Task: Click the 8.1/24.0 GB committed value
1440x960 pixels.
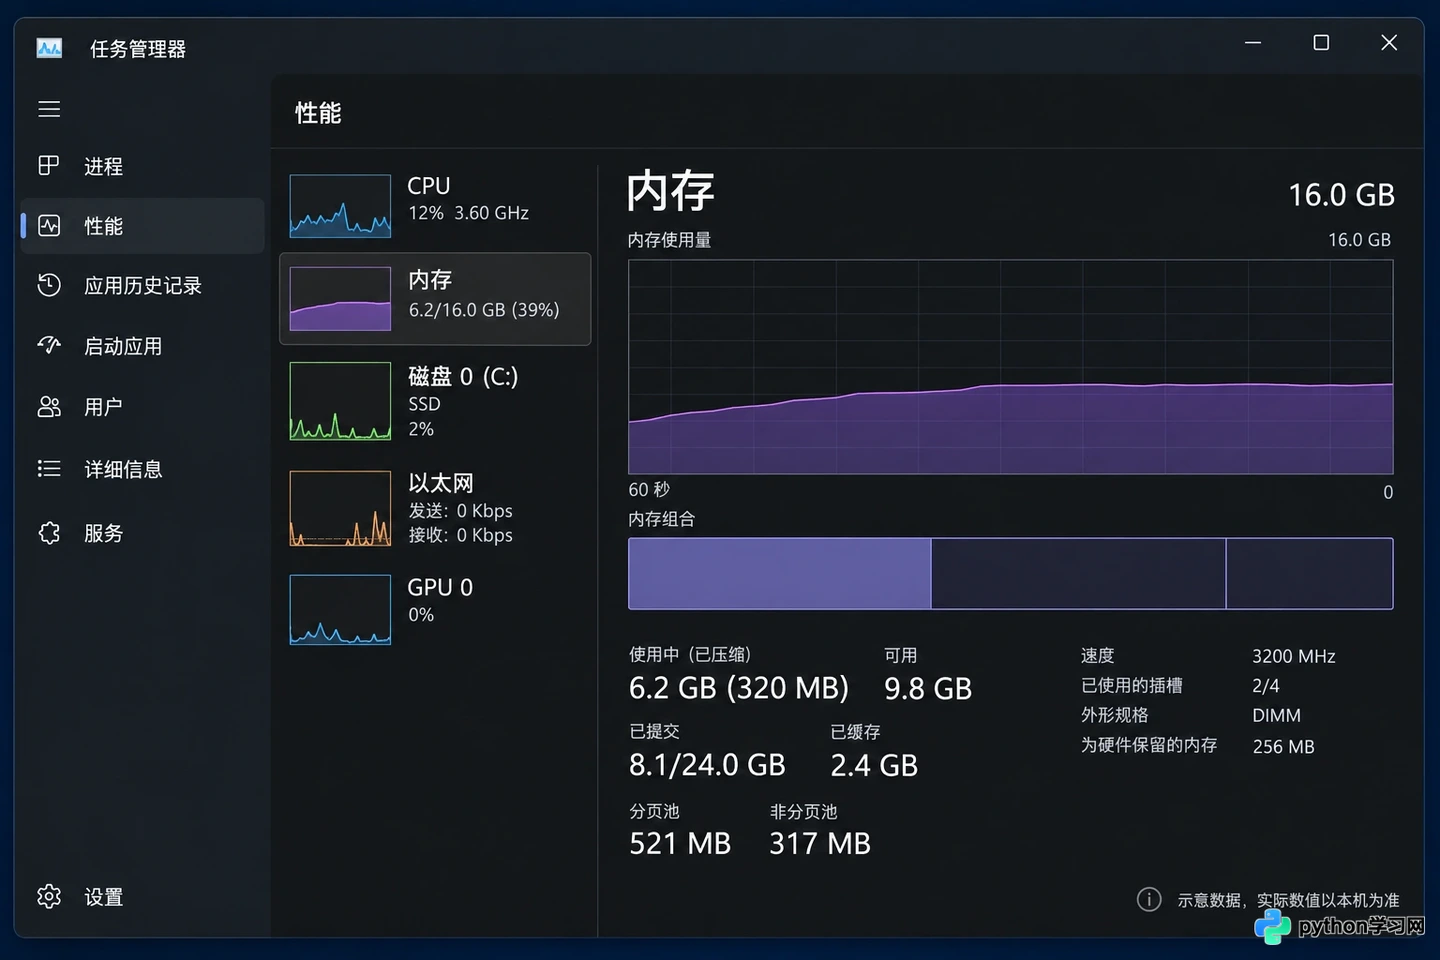Action: (x=707, y=765)
